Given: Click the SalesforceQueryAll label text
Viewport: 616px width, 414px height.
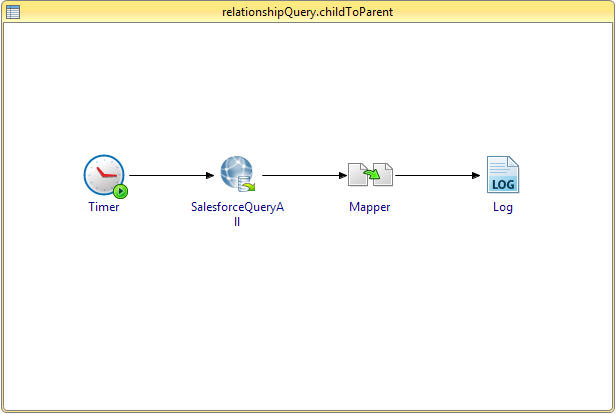Looking at the screenshot, I should [237, 214].
